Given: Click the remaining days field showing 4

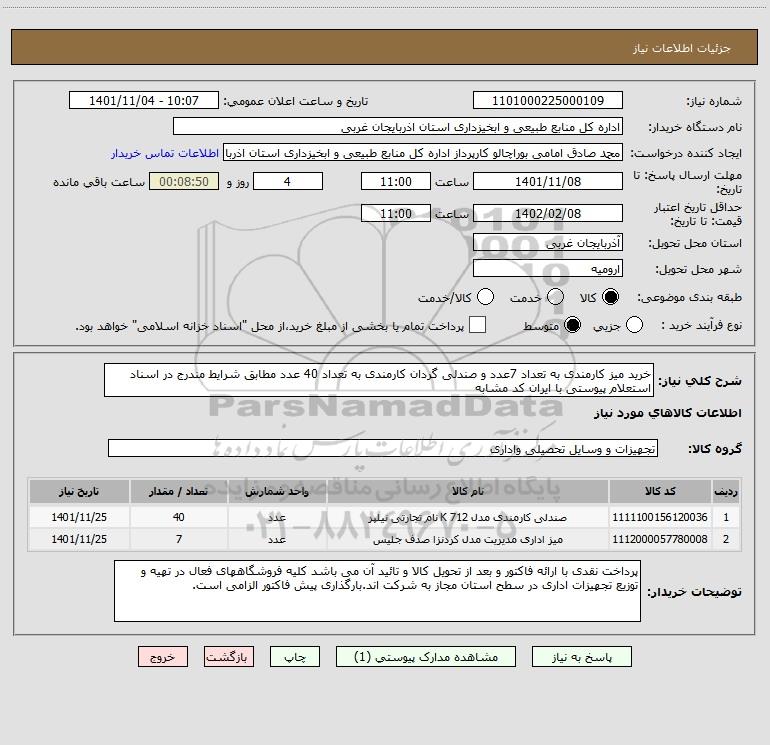Looking at the screenshot, I should 288,181.
